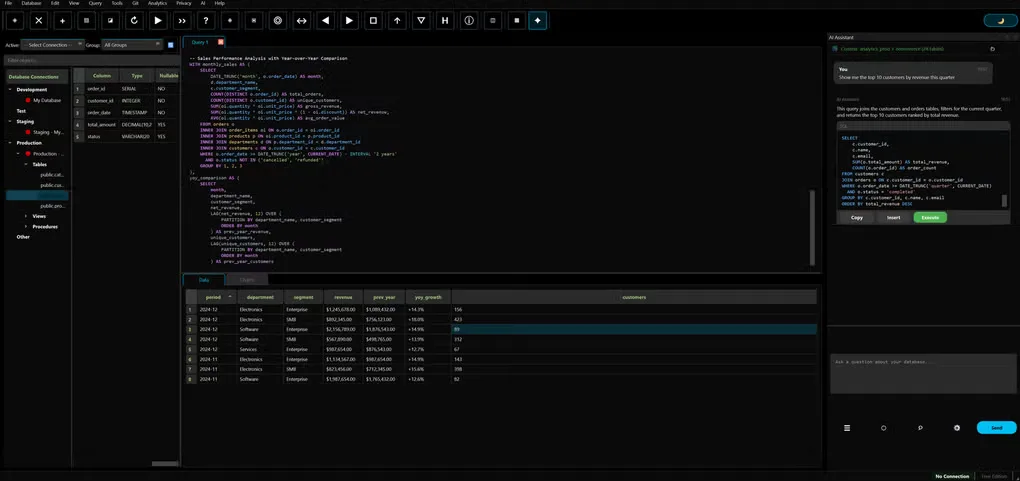This screenshot has height=481, width=1020.
Task: Click the order_date column row
Action: click(x=124, y=113)
